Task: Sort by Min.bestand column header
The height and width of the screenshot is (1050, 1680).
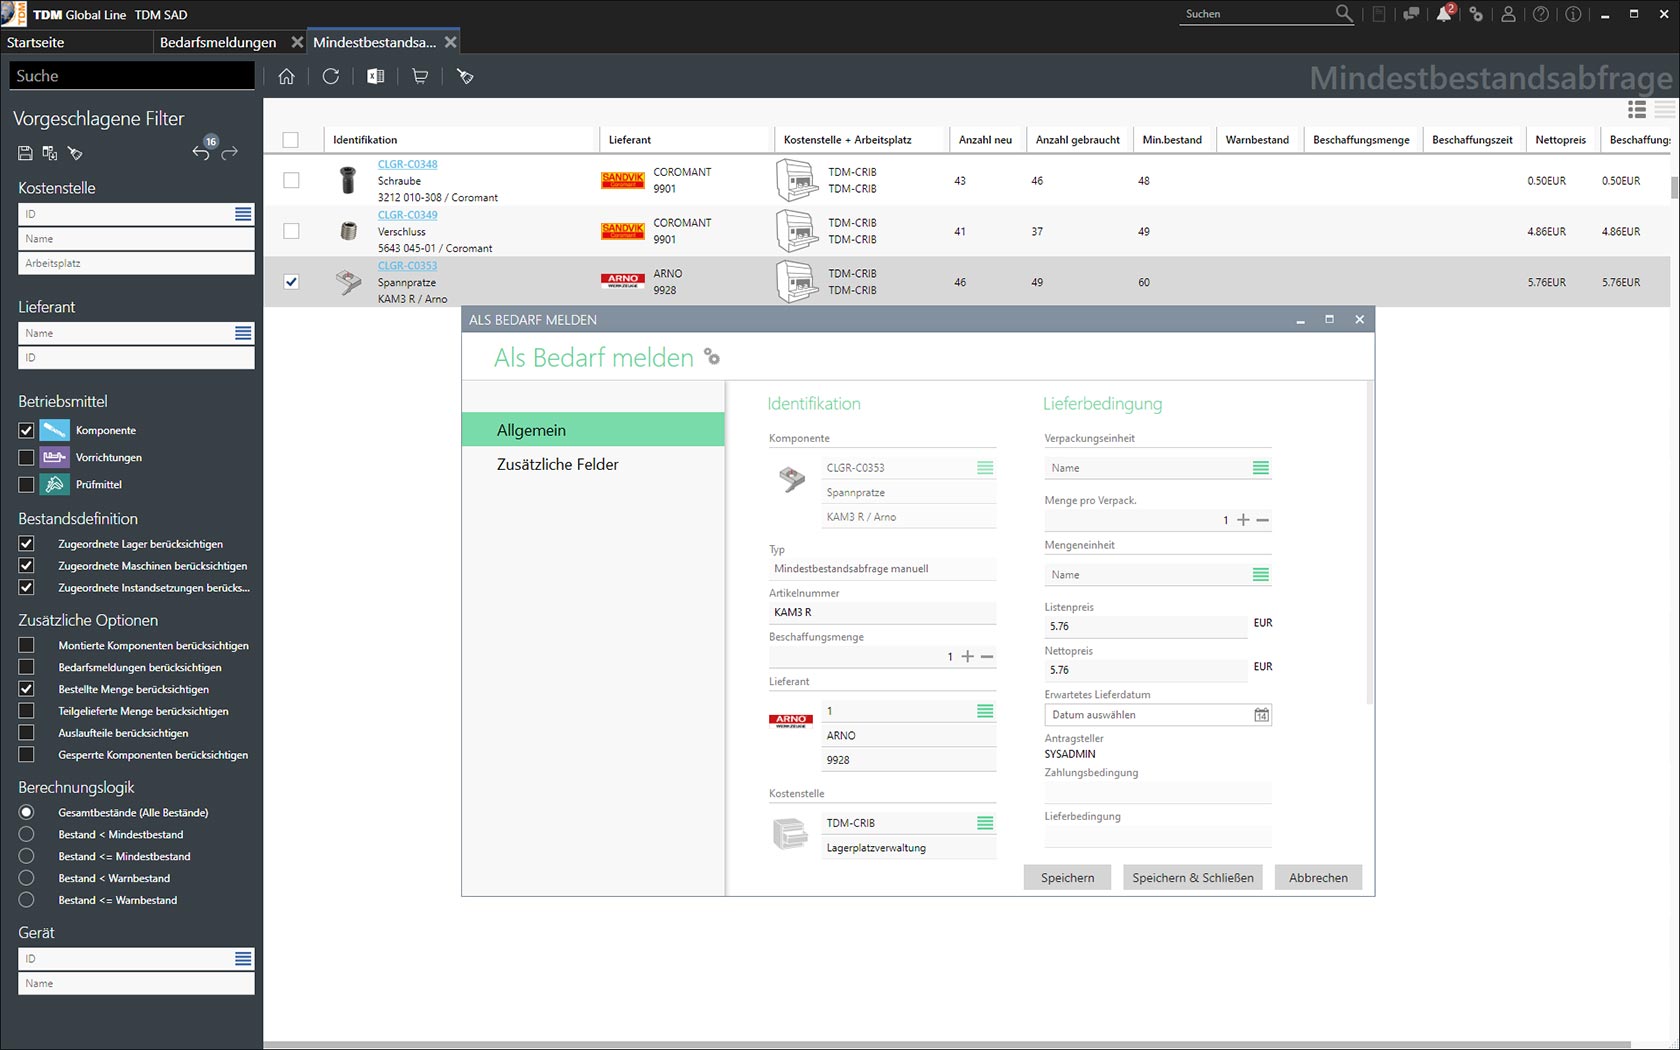Action: tap(1172, 140)
